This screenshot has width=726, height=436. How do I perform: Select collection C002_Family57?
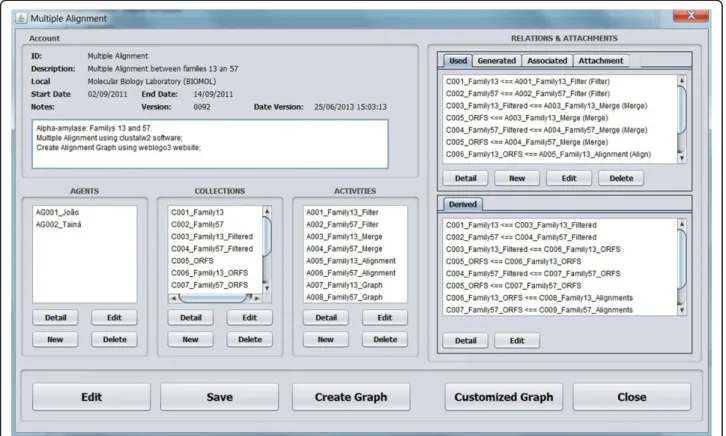(197, 224)
